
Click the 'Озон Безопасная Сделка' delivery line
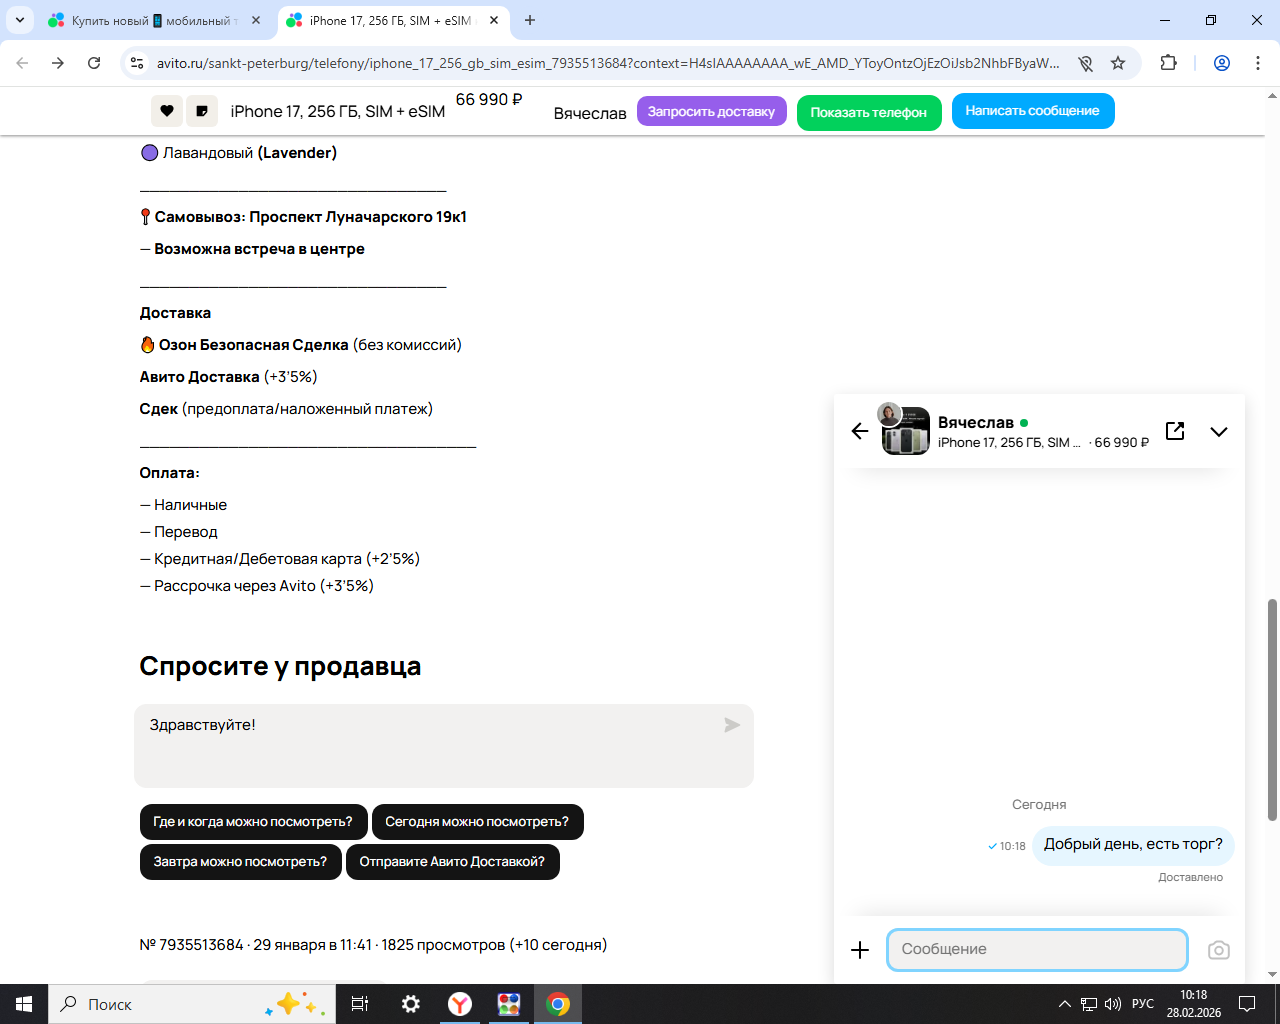301,345
